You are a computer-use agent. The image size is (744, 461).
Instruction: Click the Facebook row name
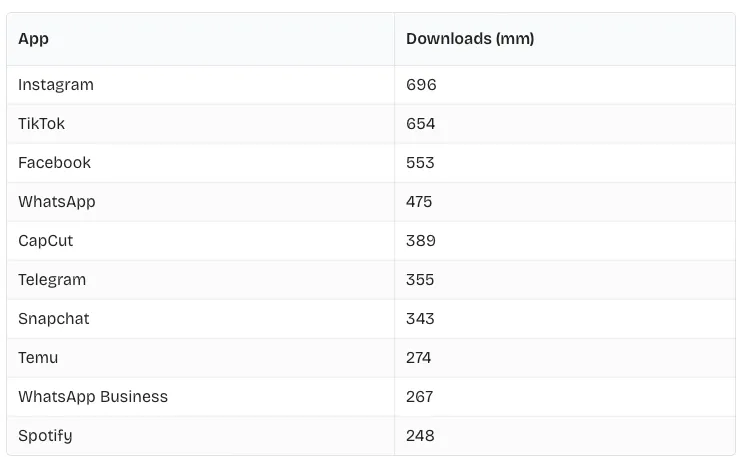pyautogui.click(x=54, y=163)
